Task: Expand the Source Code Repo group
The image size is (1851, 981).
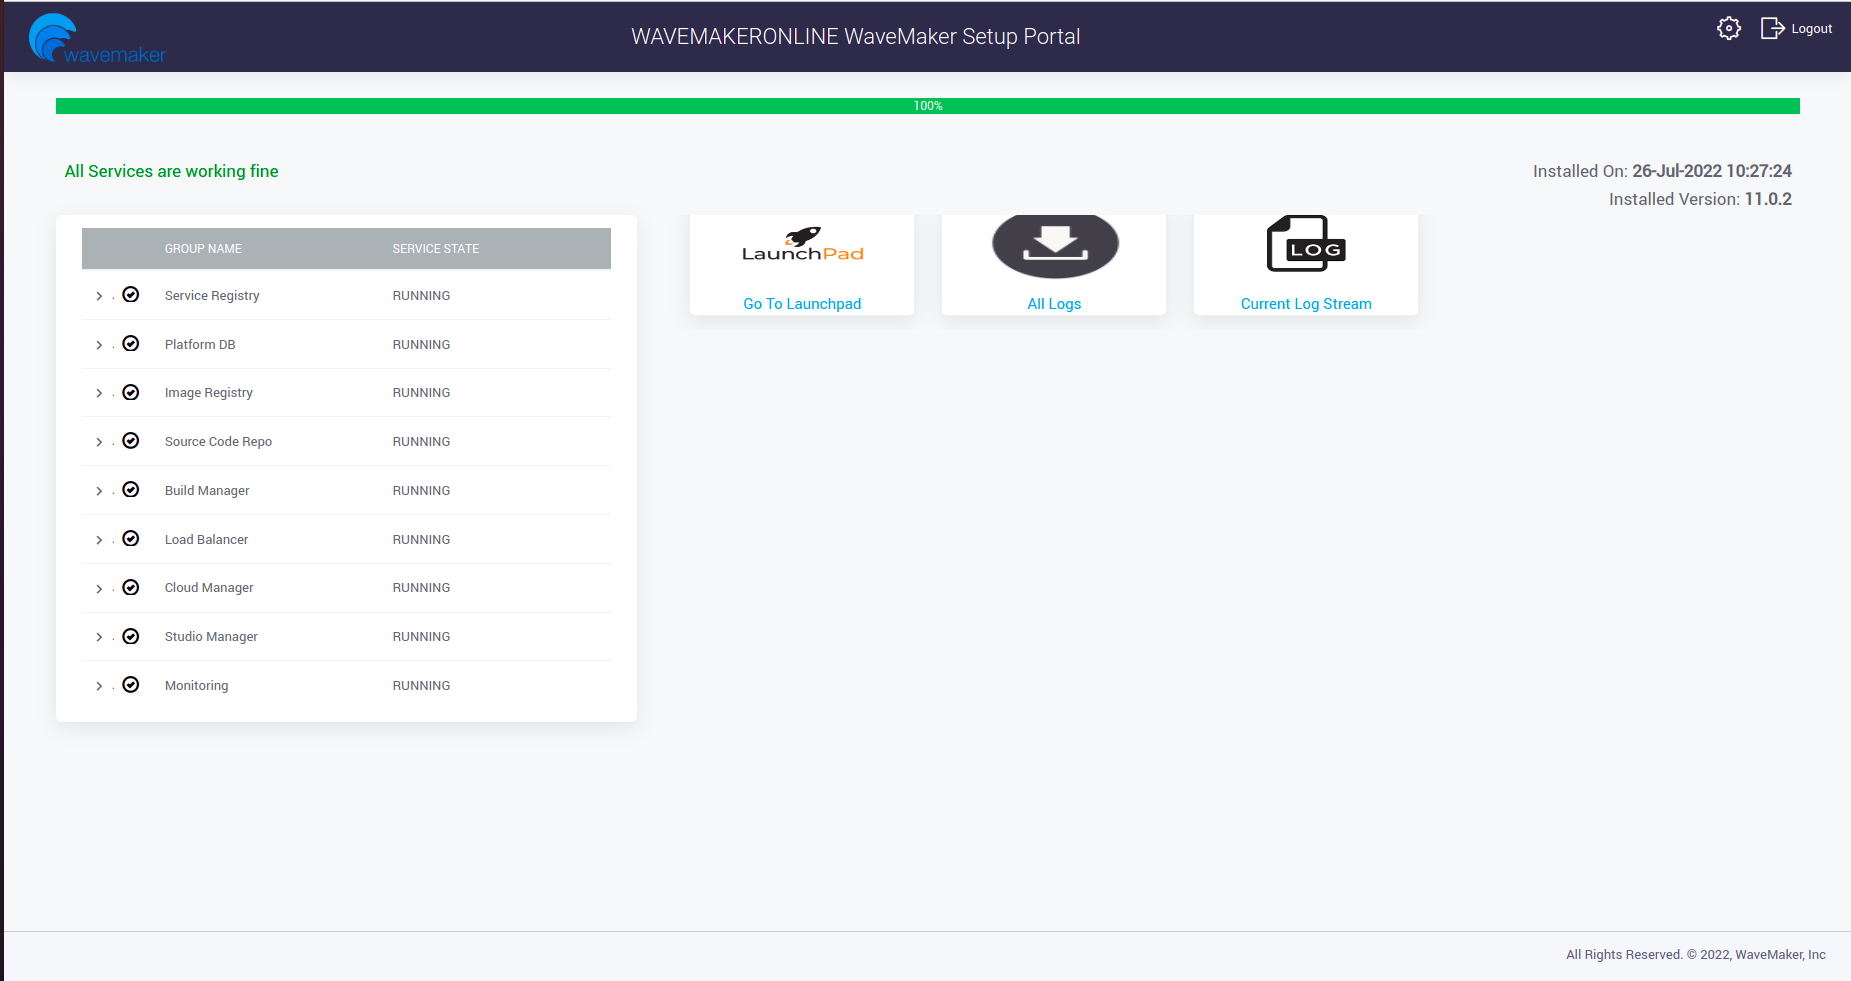Action: [x=99, y=442]
